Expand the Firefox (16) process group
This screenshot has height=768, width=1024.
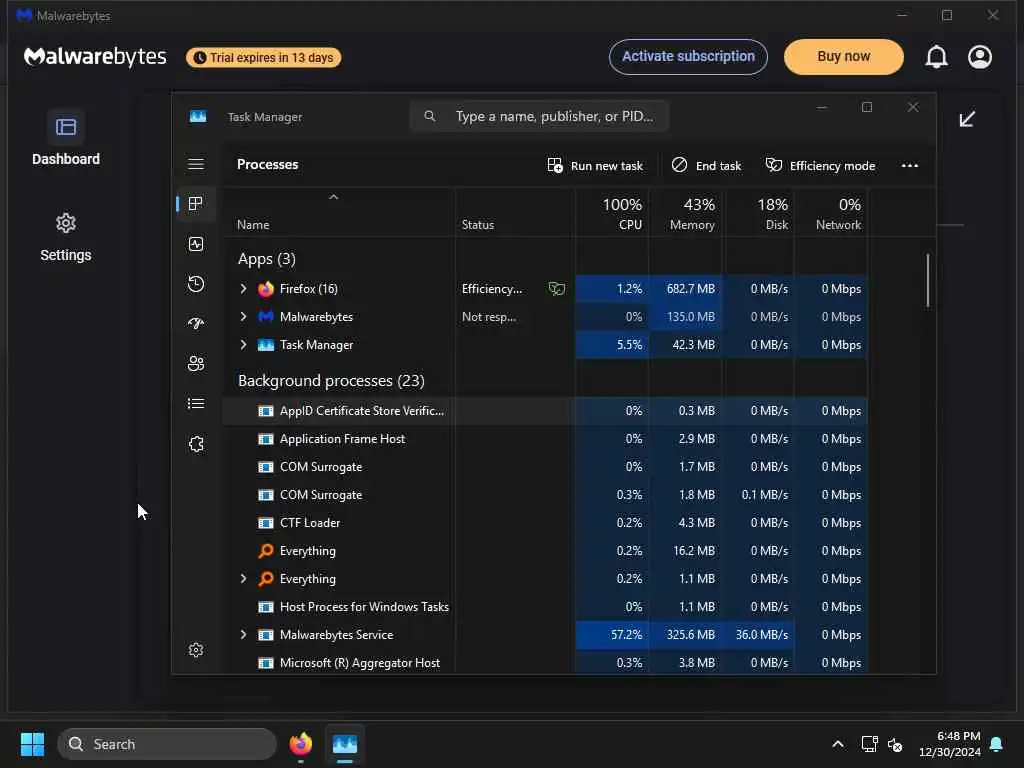tap(244, 289)
